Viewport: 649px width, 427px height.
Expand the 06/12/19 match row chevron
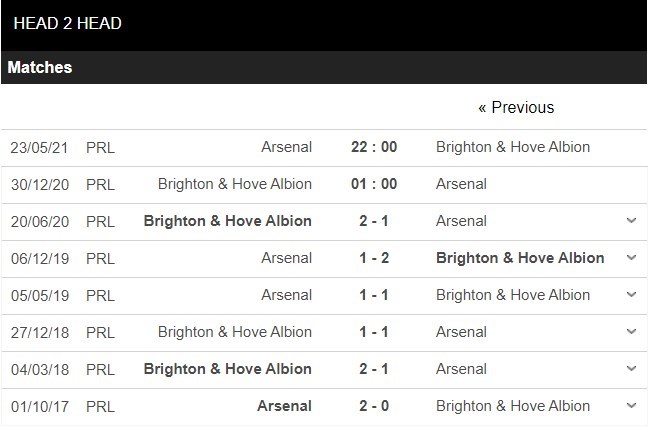click(x=631, y=258)
